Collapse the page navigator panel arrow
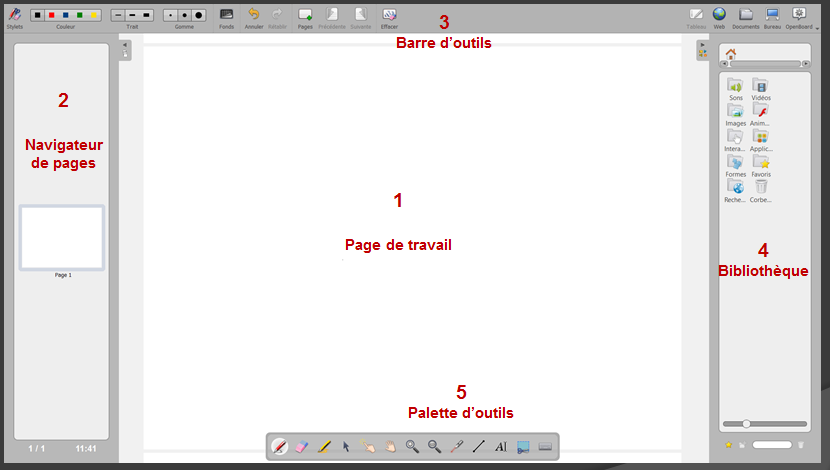The height and width of the screenshot is (470, 830). tap(125, 45)
